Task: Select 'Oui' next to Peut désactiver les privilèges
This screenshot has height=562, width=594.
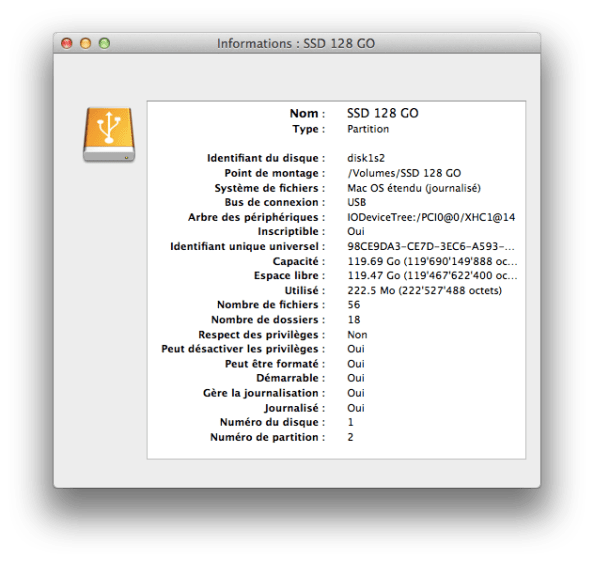Action: click(356, 349)
